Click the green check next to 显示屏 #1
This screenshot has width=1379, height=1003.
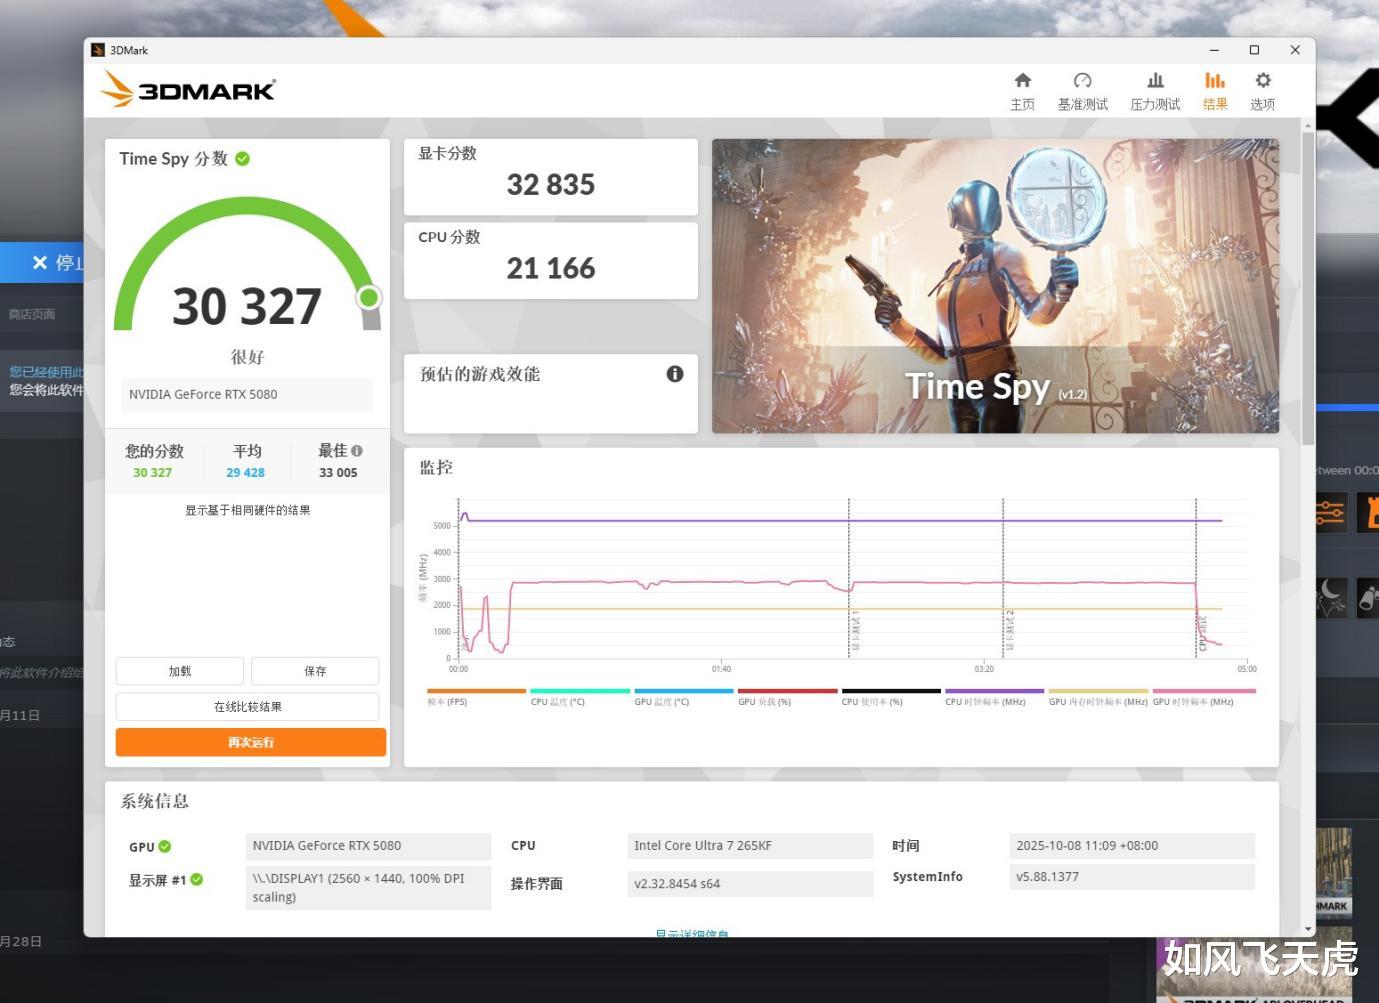pyautogui.click(x=197, y=880)
